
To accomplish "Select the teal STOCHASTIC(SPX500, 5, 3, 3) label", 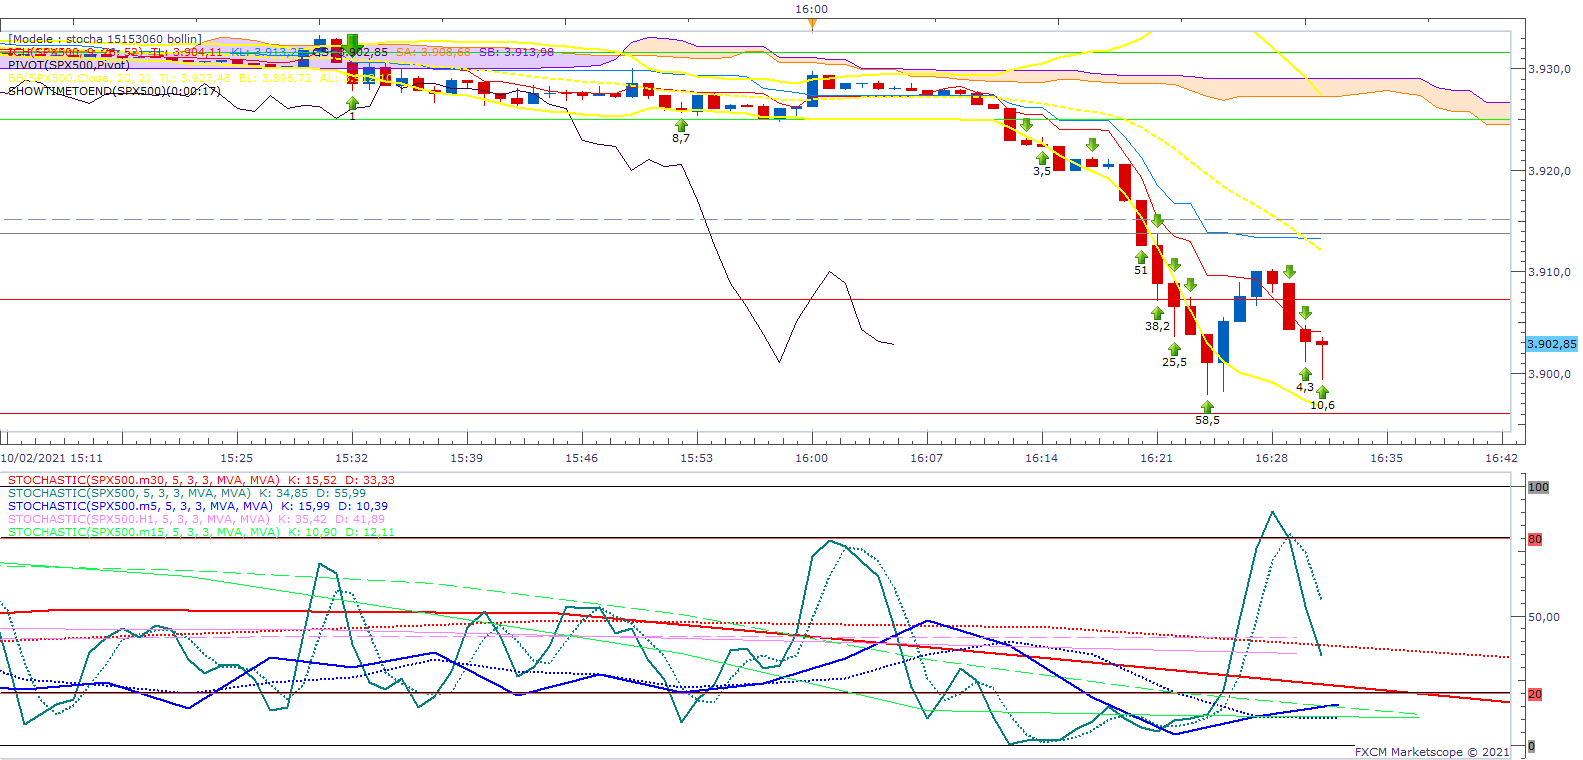I will tap(187, 493).
